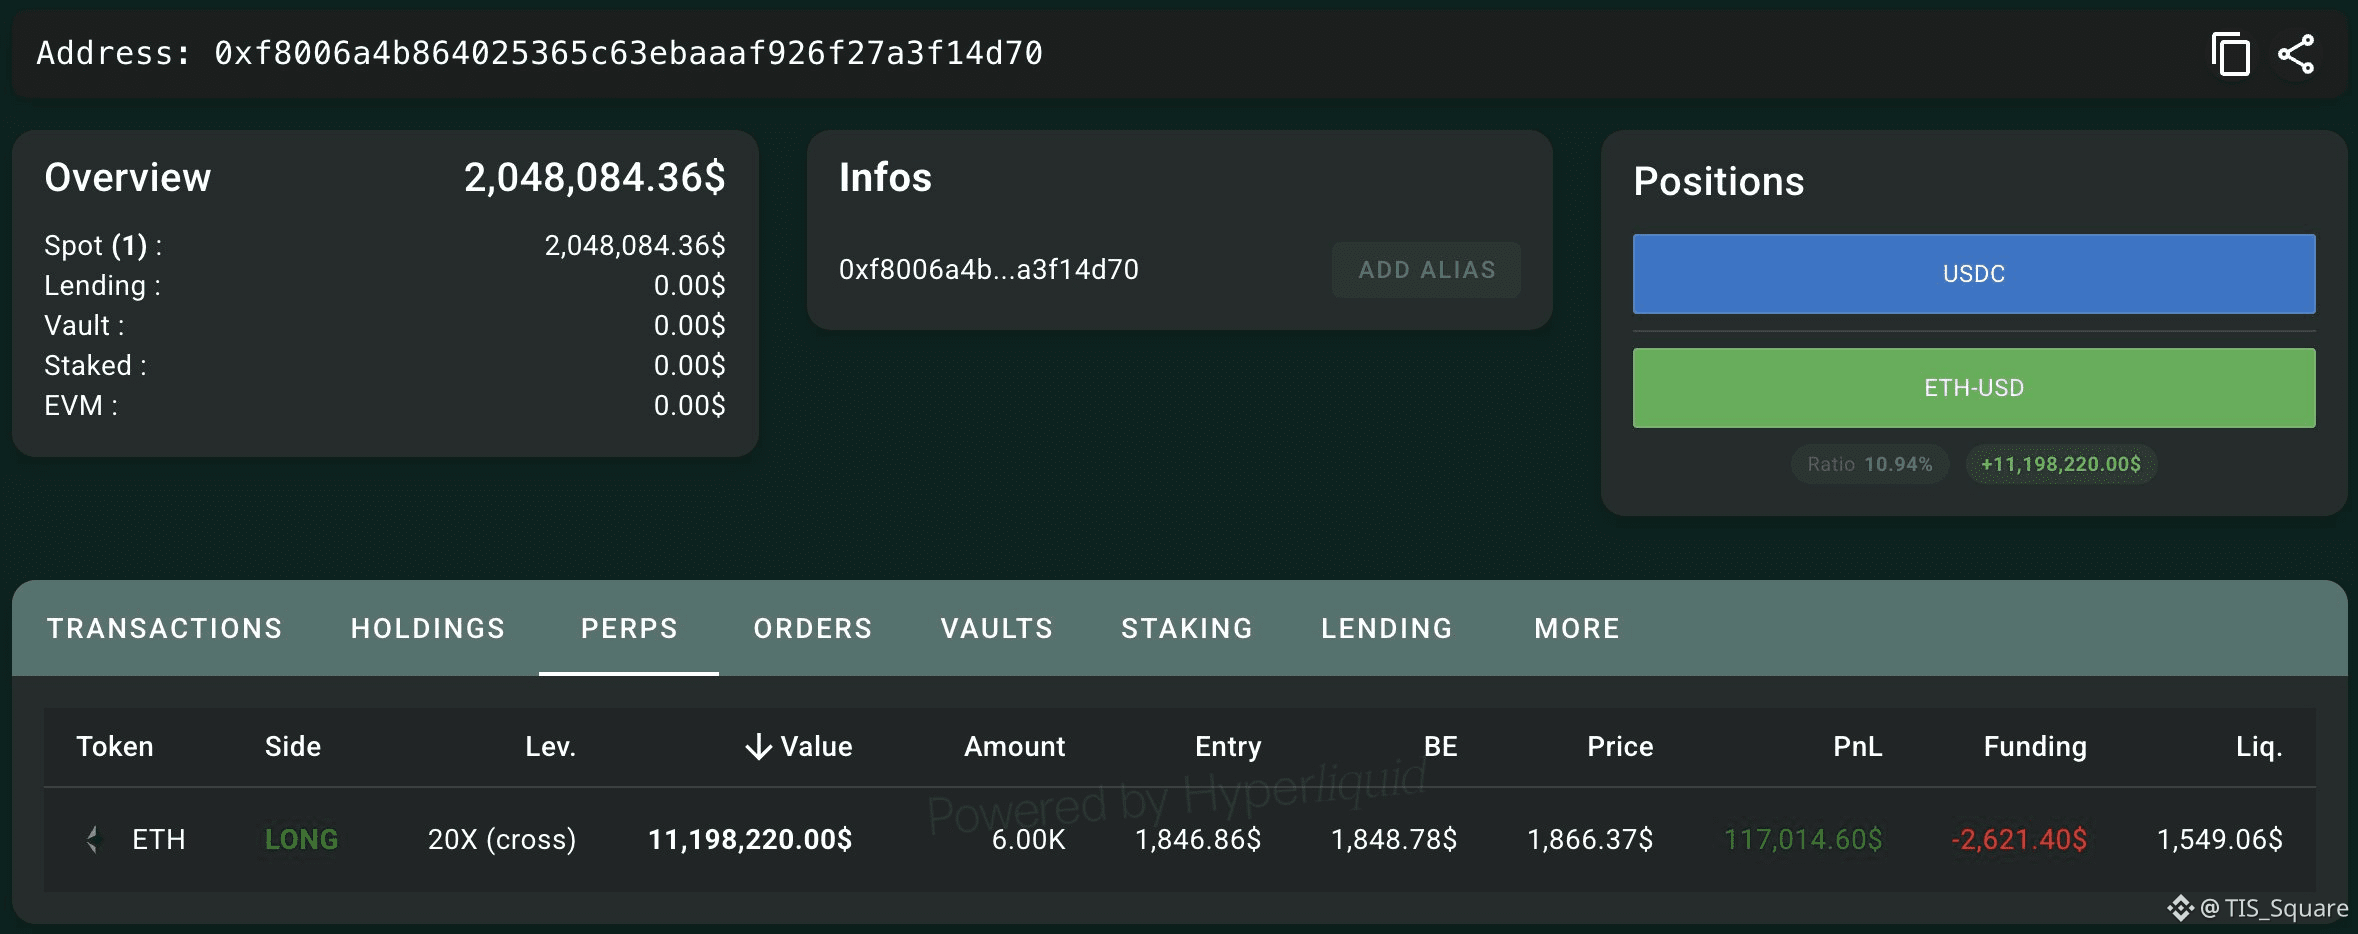Click the EVM row label in Overview
Viewport: 2358px width, 934px height.
[81, 406]
